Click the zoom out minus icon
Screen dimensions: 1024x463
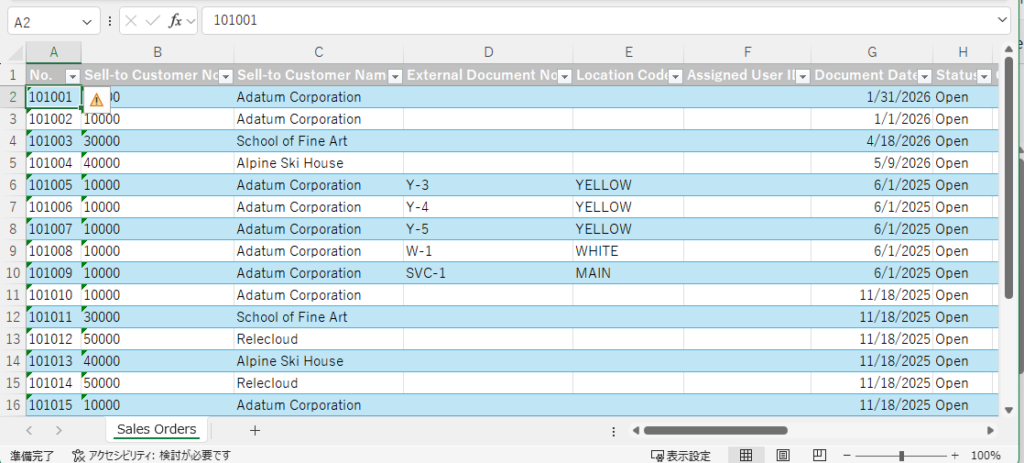(848, 455)
